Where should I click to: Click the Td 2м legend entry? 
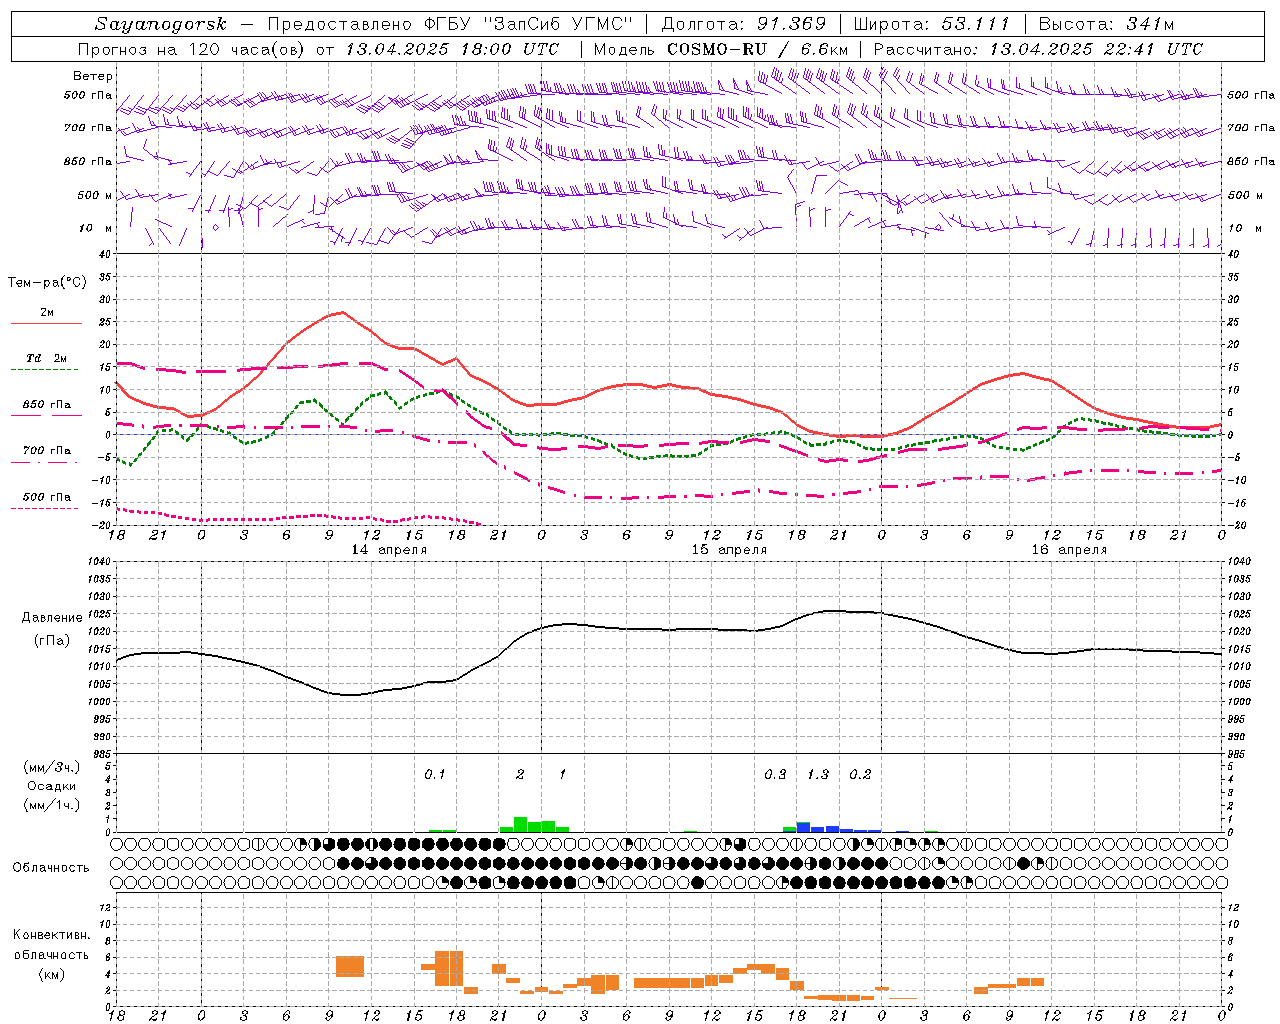[x=46, y=358]
